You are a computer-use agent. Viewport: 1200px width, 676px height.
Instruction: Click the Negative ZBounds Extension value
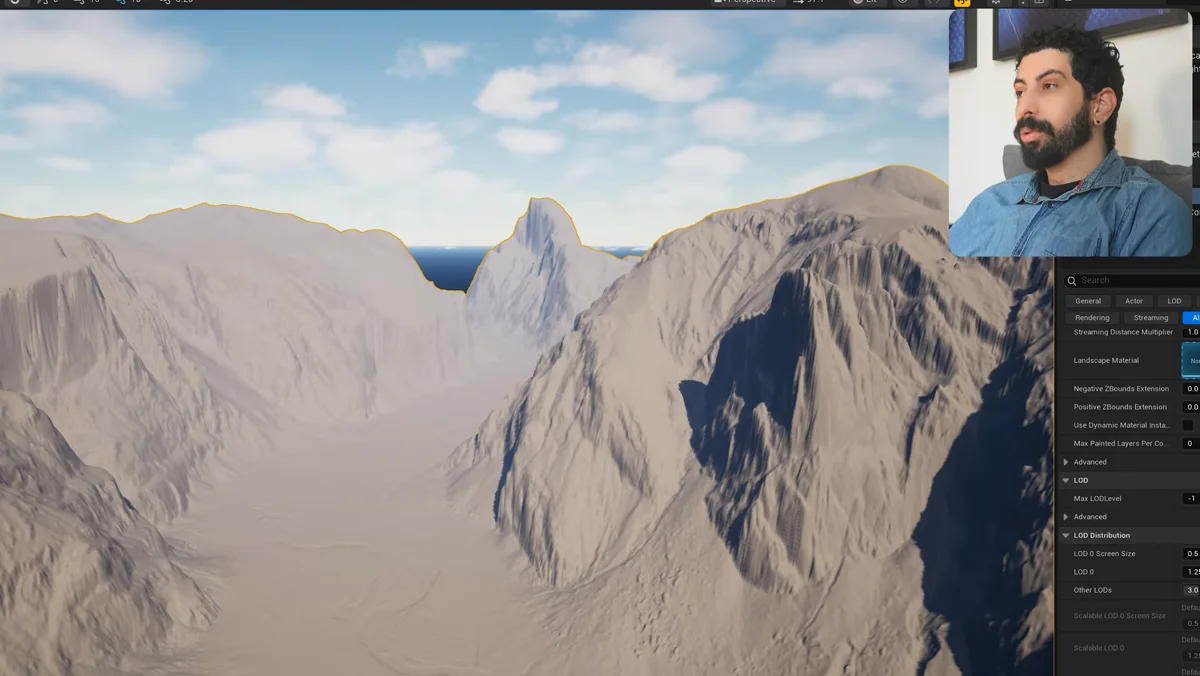point(1191,389)
